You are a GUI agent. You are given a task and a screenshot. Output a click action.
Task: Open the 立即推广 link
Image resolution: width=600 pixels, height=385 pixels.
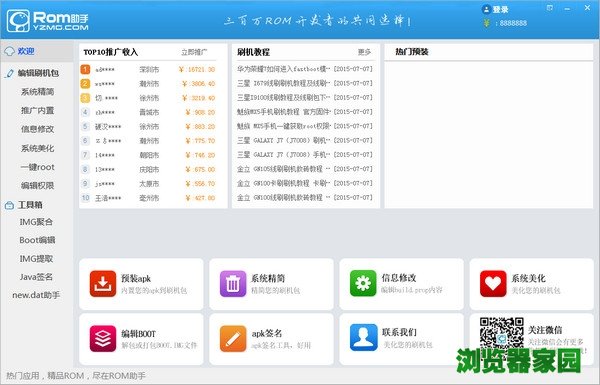pyautogui.click(x=194, y=52)
